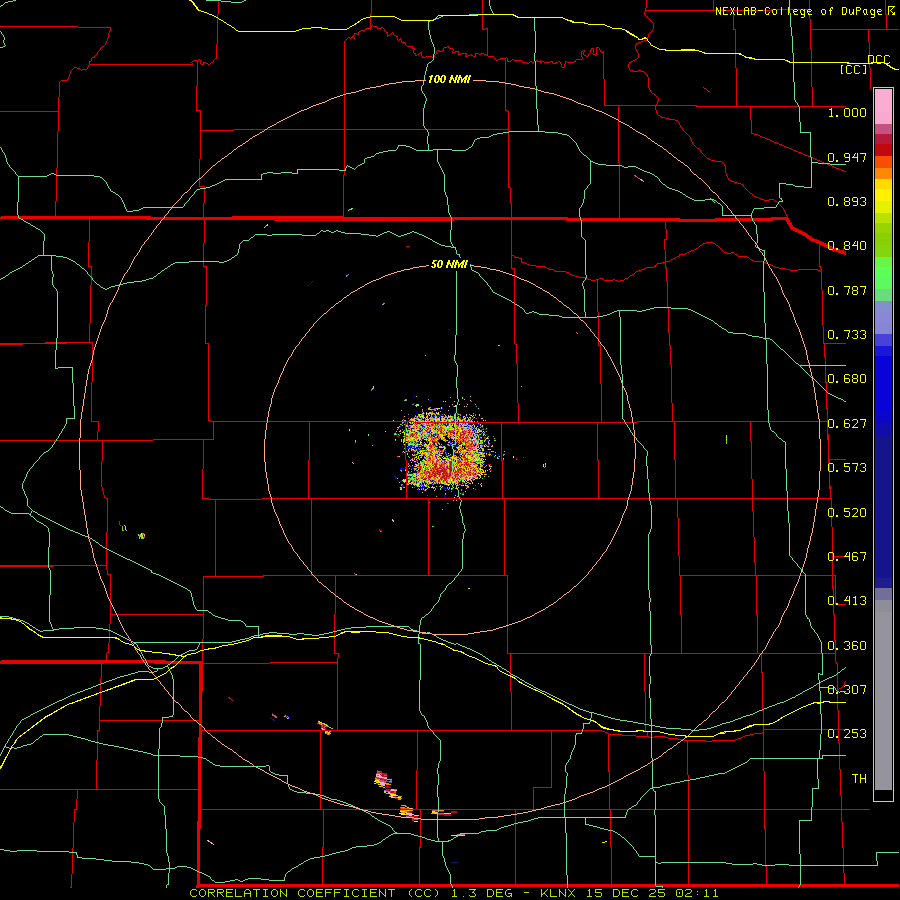
Task: Click the 1.000 legend value
Action: click(847, 112)
